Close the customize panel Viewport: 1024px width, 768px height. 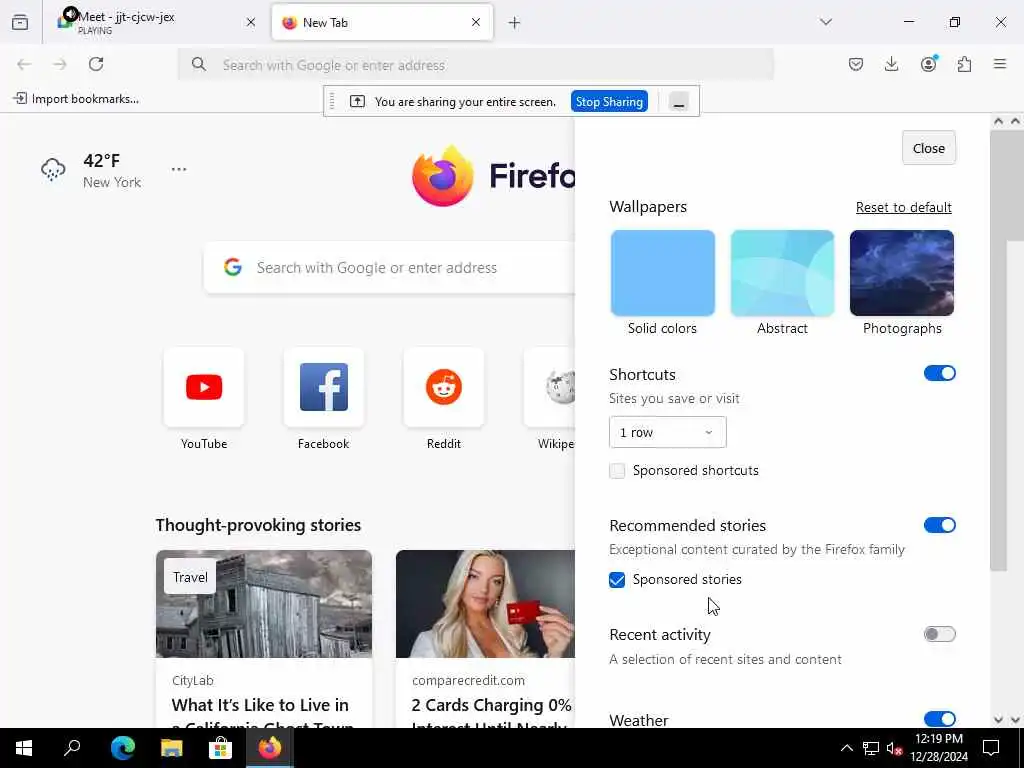pyautogui.click(x=929, y=148)
